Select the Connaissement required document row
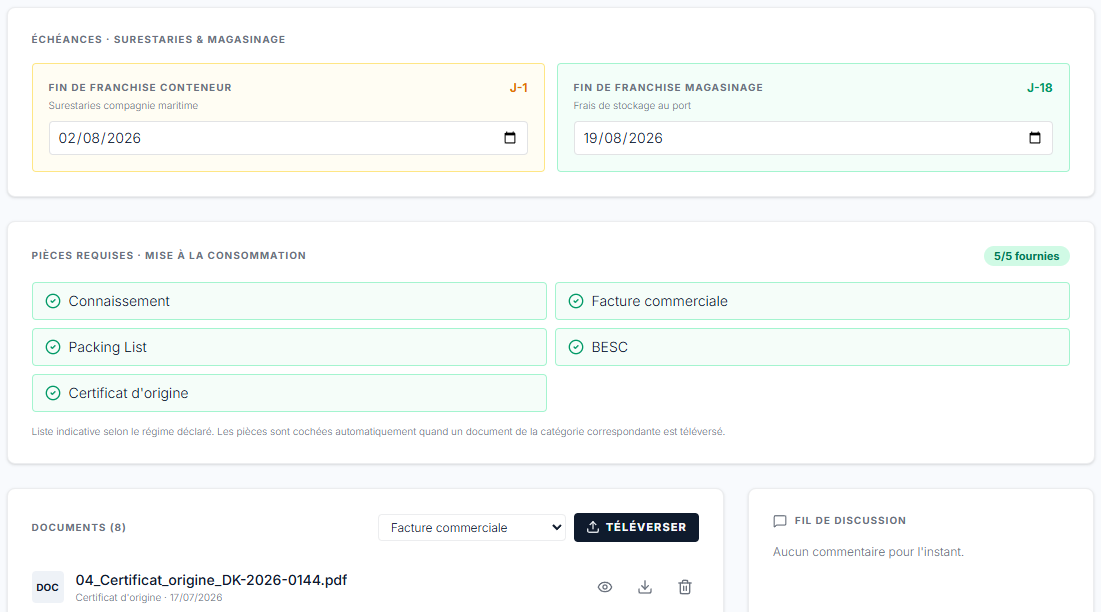Screen dimensions: 1101x612 tap(289, 301)
